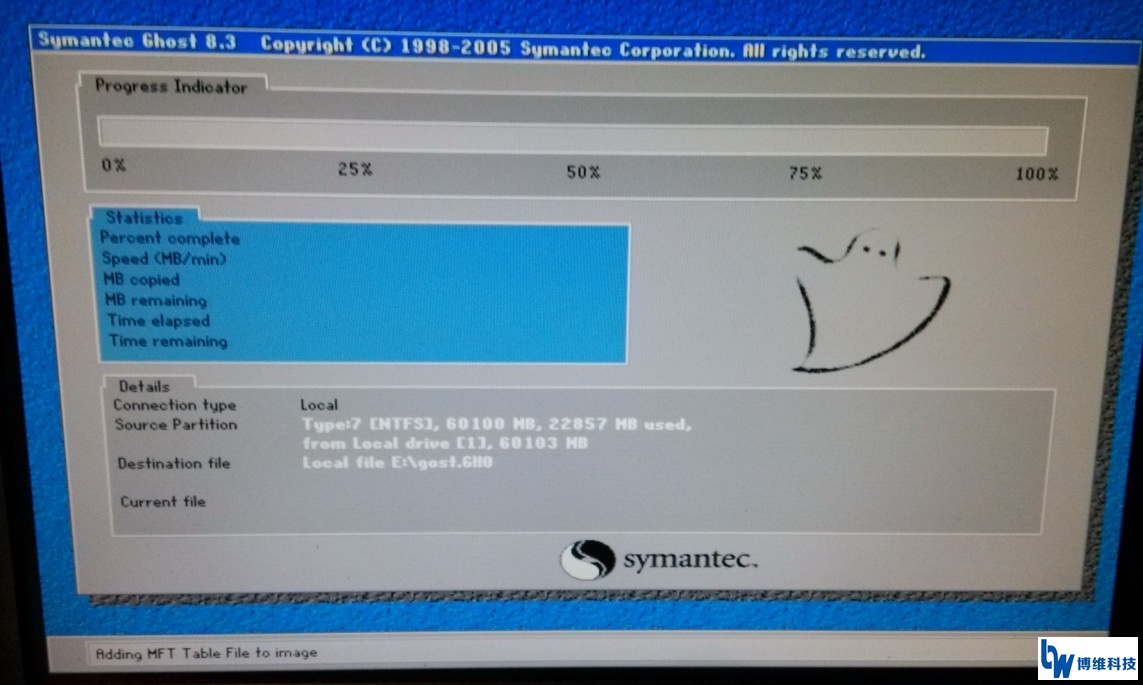Click the 100% progress marker

point(1037,174)
